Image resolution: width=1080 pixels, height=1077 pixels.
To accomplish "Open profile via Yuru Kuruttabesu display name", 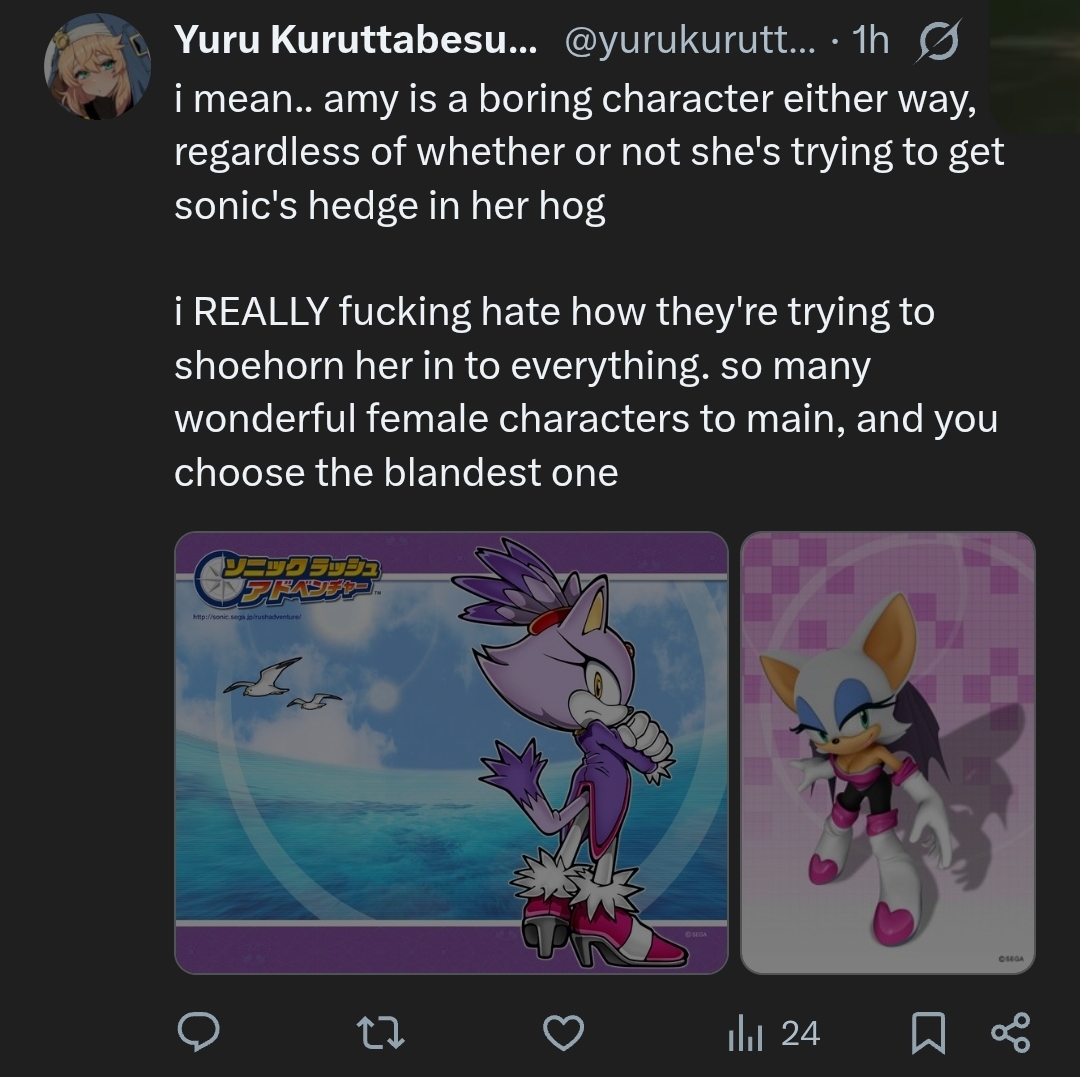I will click(x=355, y=39).
